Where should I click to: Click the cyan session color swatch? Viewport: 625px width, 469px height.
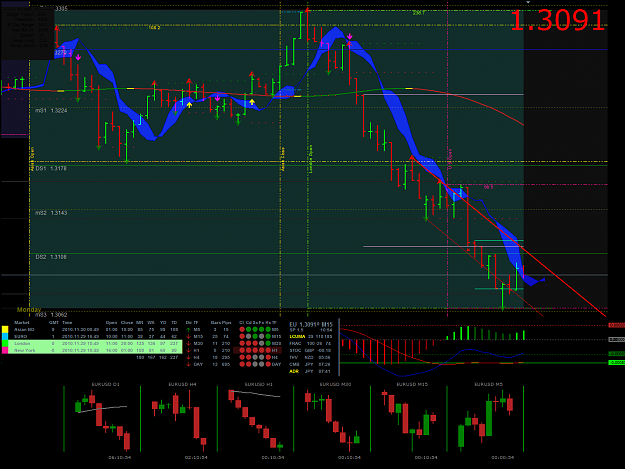(5, 336)
